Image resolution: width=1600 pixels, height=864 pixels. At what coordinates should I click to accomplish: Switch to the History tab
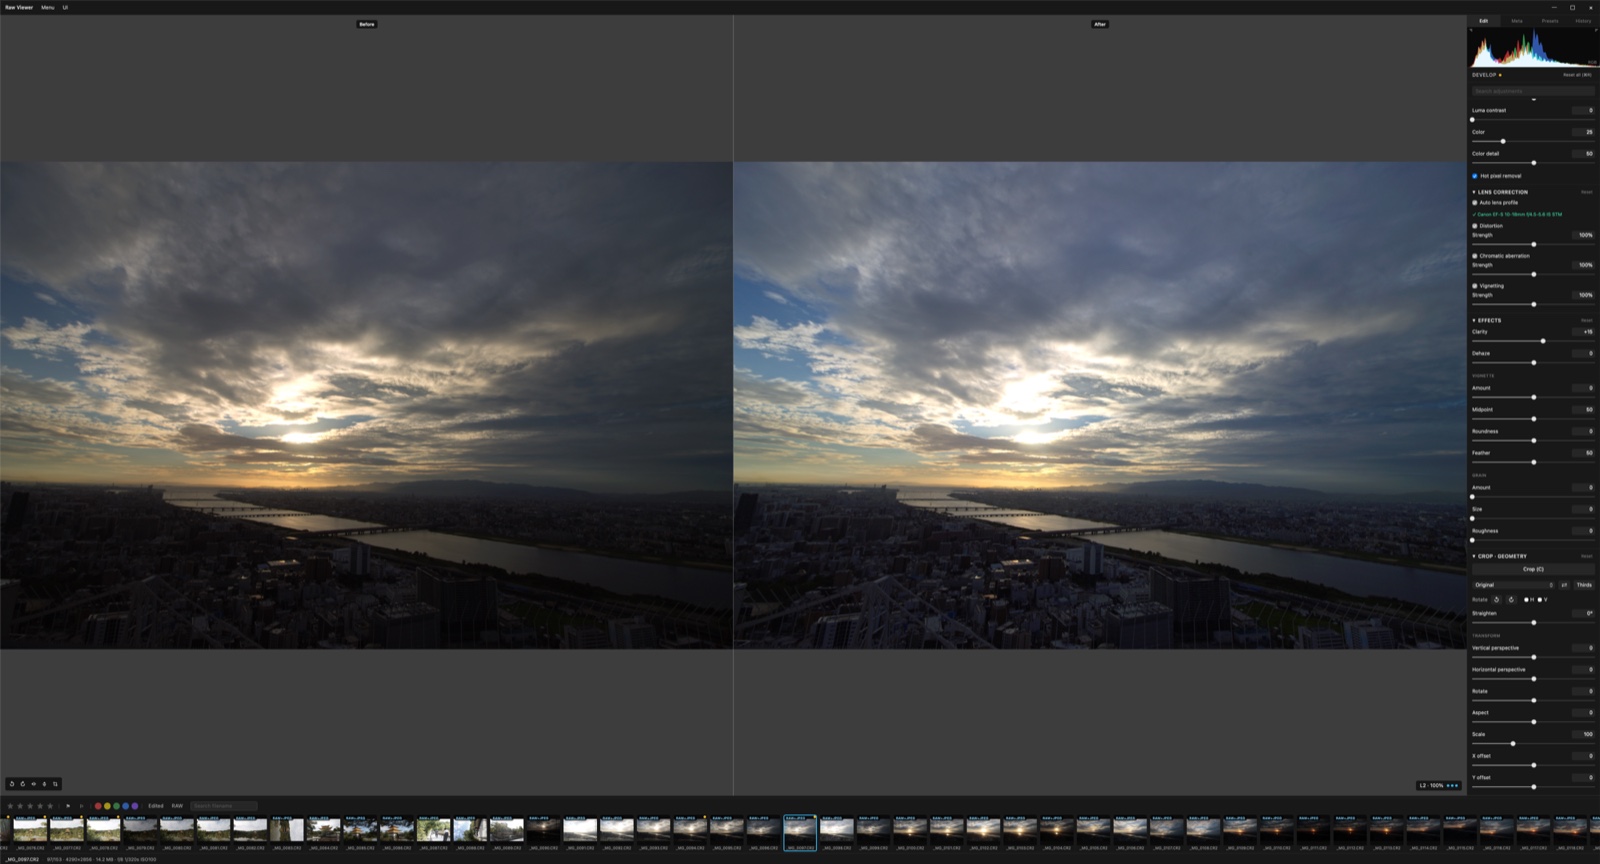pos(1583,21)
